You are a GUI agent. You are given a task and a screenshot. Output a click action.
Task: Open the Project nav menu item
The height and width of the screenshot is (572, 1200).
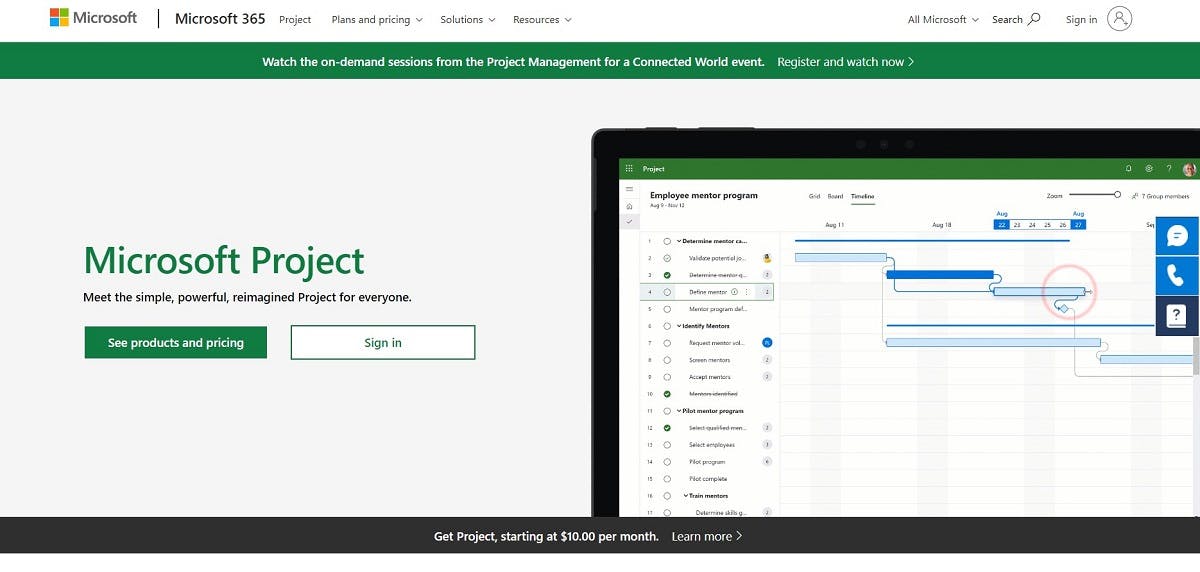click(x=295, y=19)
